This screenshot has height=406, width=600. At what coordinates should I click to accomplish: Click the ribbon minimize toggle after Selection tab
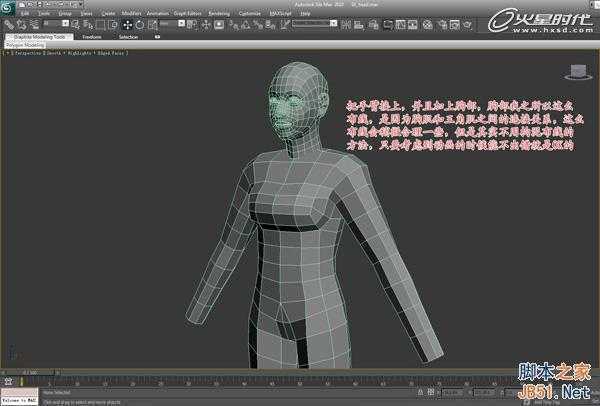[x=157, y=37]
